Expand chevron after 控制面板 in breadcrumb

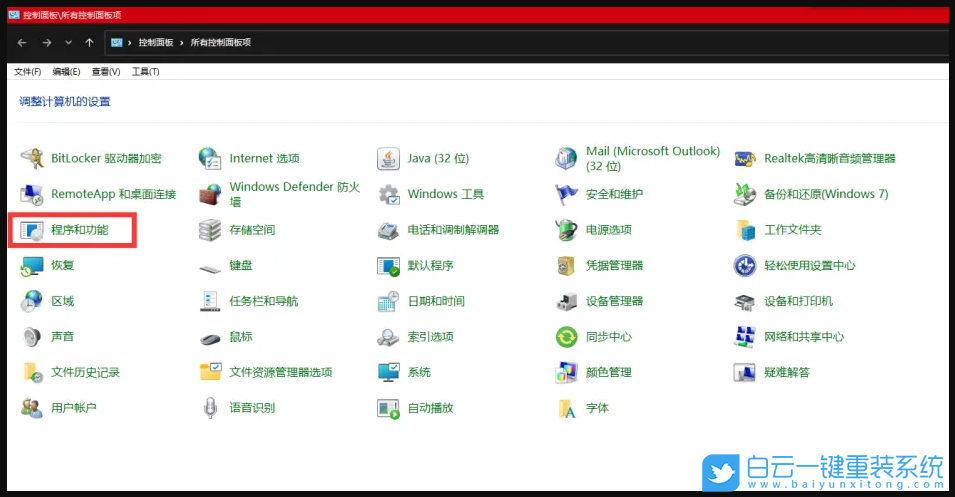coord(181,43)
